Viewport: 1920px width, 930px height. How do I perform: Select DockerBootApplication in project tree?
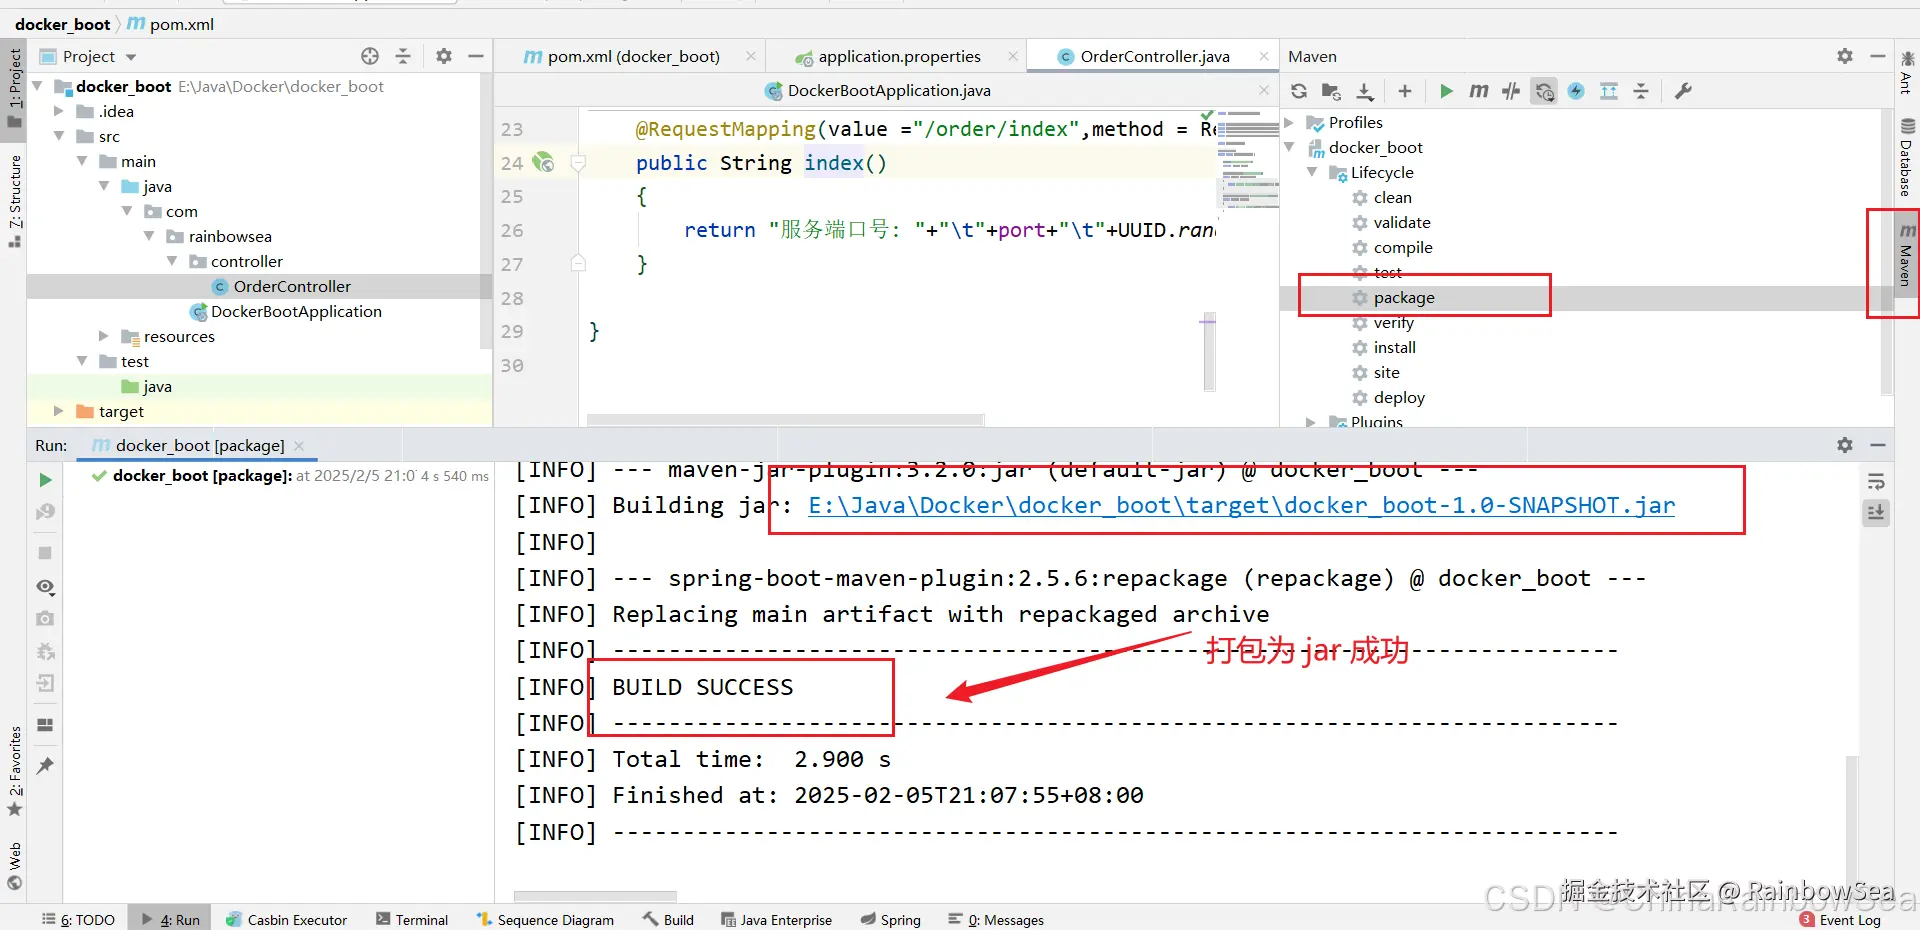coord(296,311)
